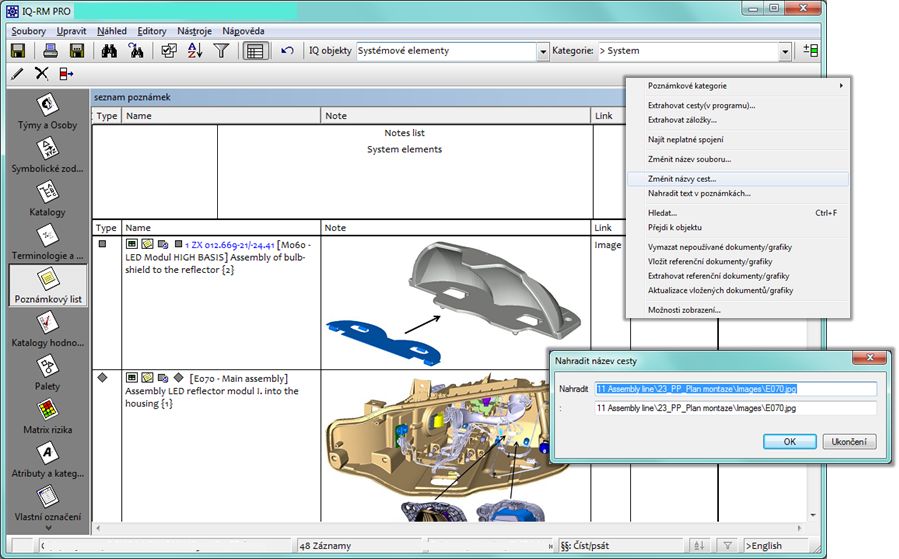Screen dimensions: 899x559
Task: Click the sort icon in status bar
Action: click(699, 546)
